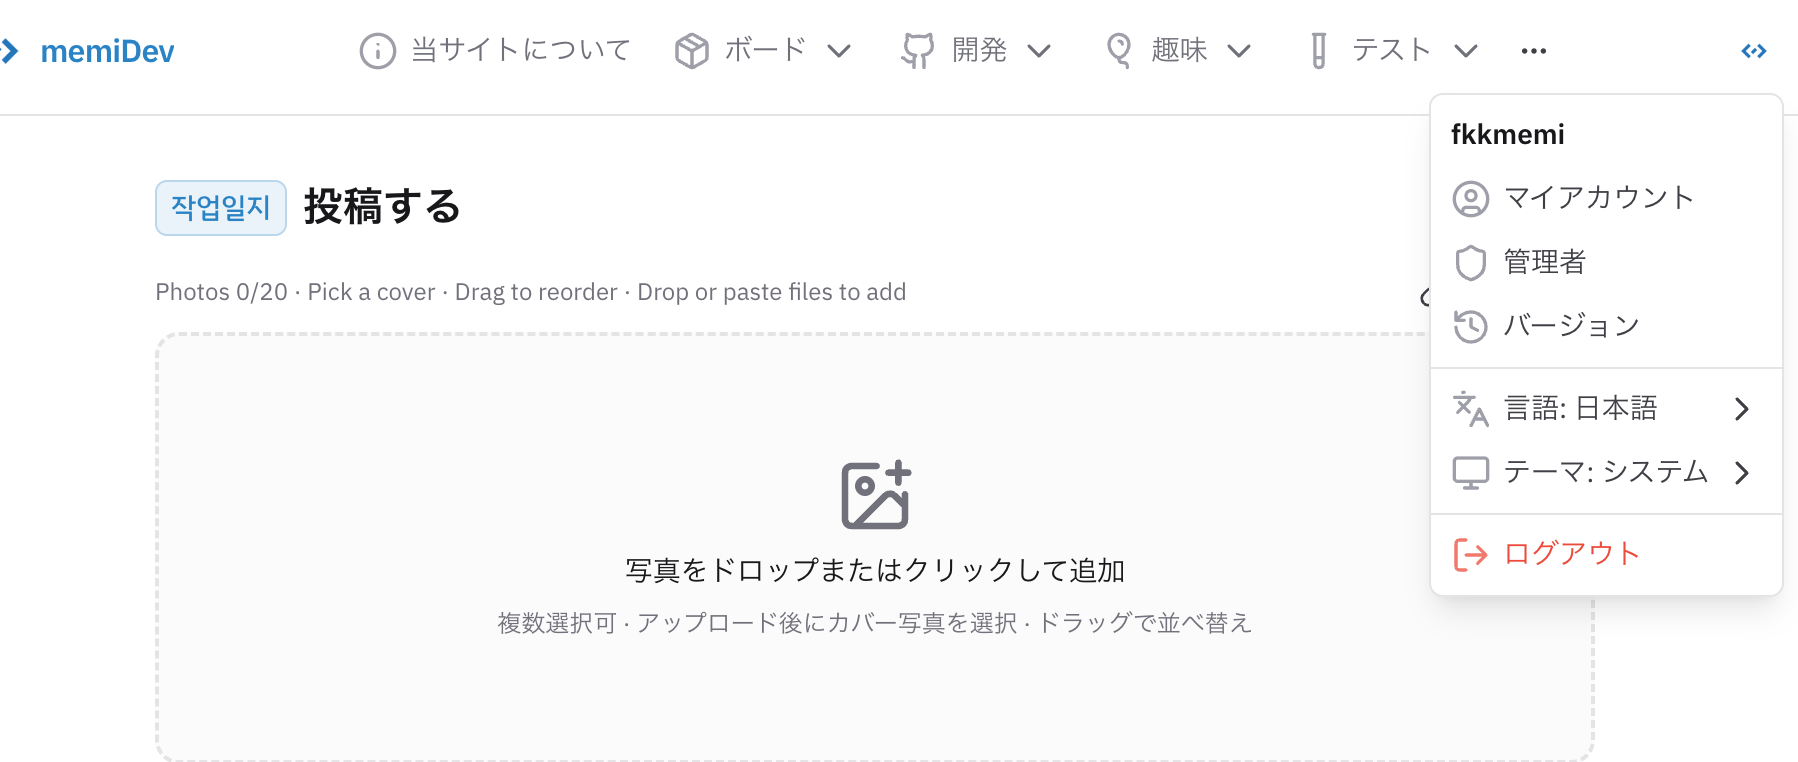1798x762 pixels.
Task: Click the 複数選択可 upload instructions text
Action: [875, 623]
